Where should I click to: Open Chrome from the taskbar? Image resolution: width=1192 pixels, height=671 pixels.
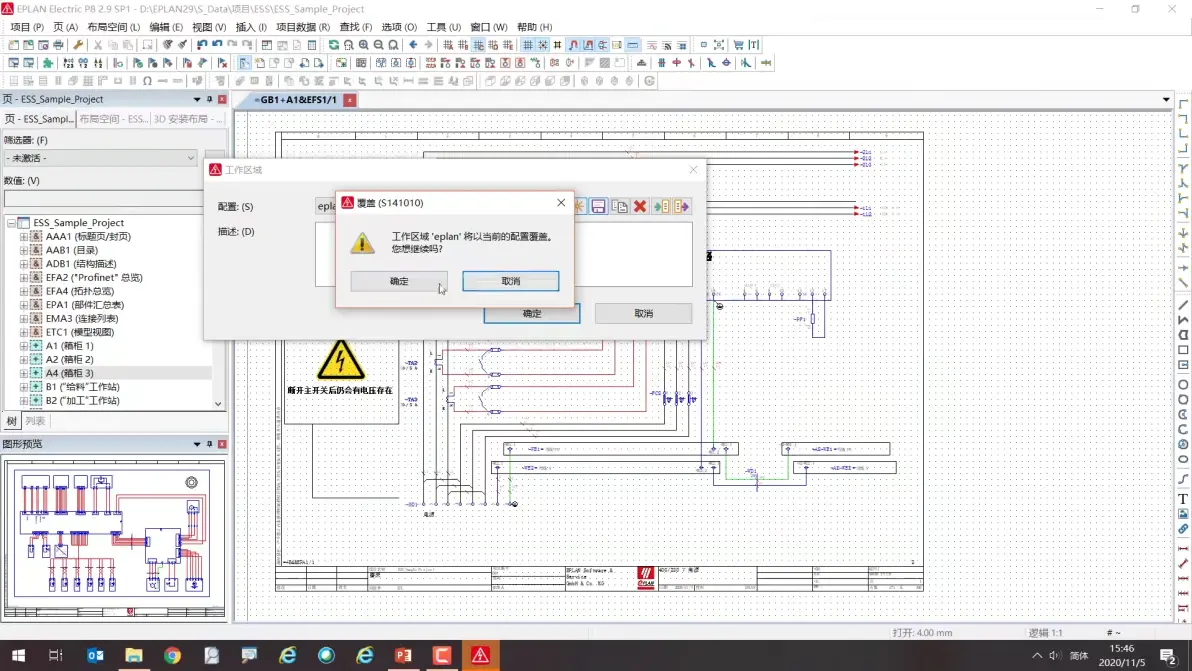(x=173, y=655)
